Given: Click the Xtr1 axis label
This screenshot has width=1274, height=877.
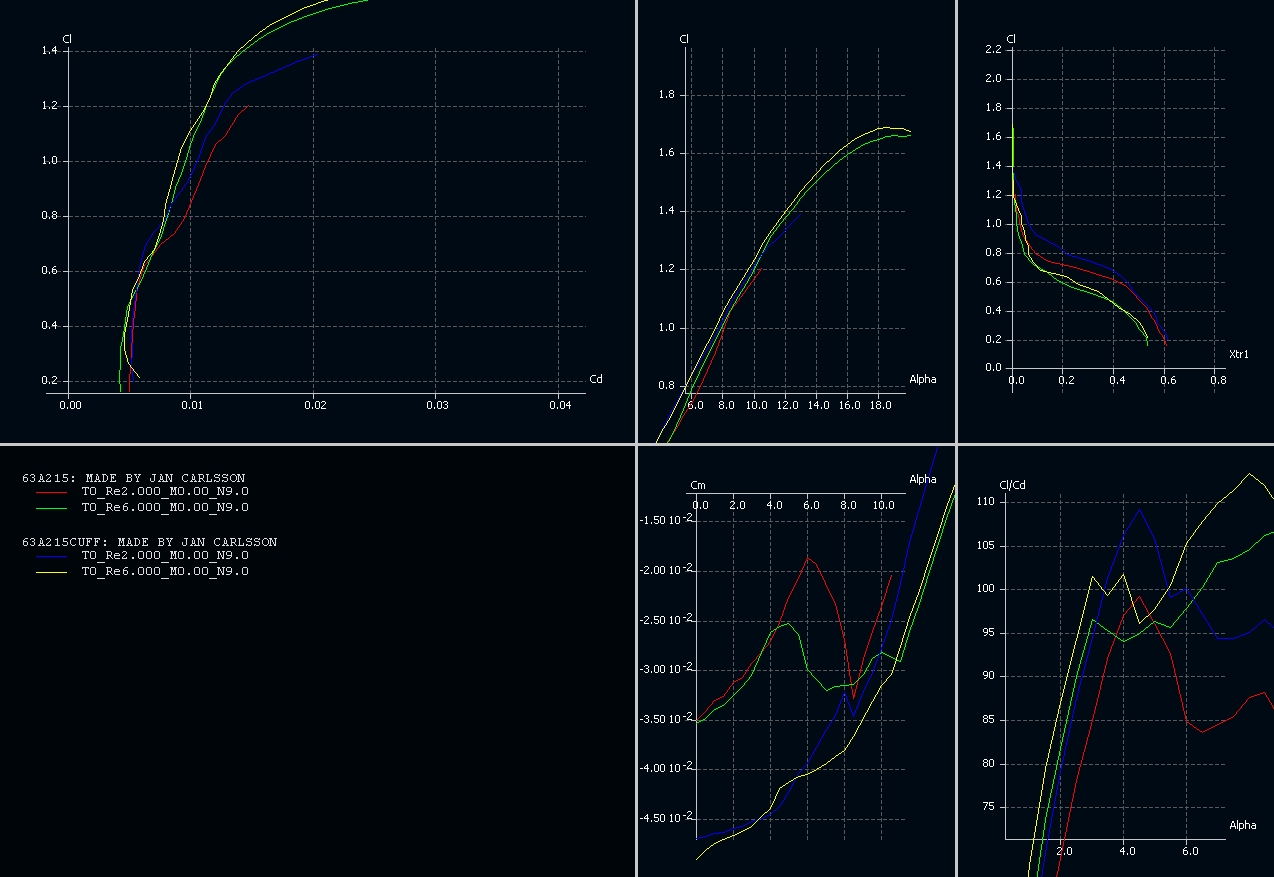Looking at the screenshot, I should click(1239, 354).
